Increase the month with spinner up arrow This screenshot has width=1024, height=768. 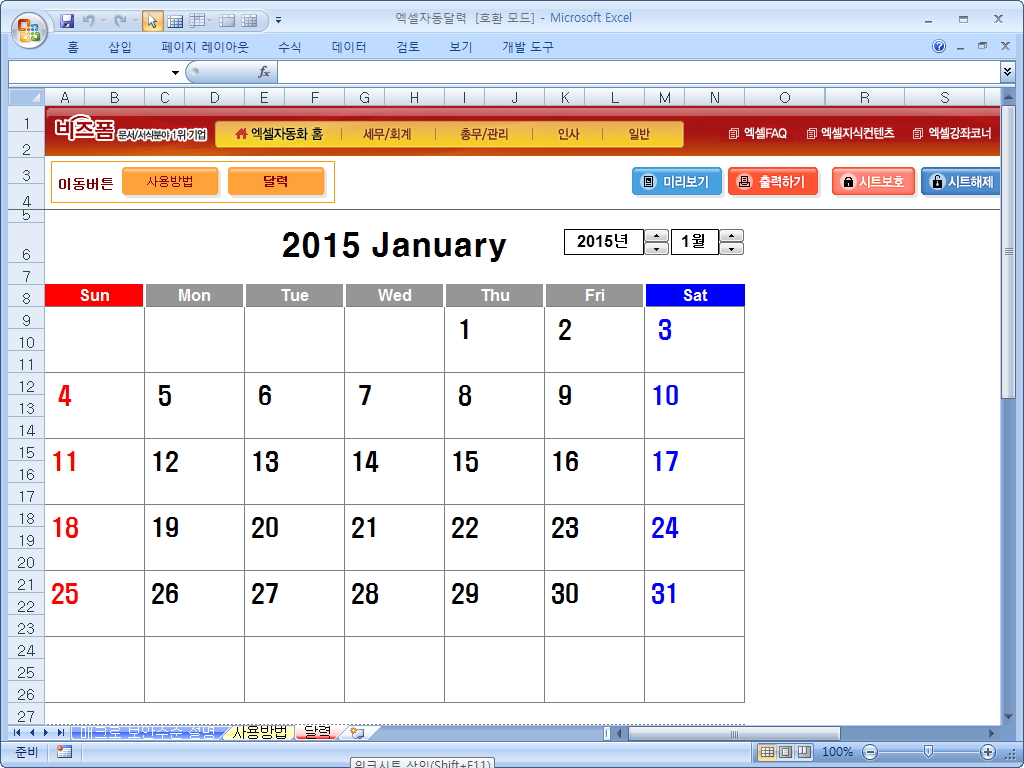(x=731, y=236)
